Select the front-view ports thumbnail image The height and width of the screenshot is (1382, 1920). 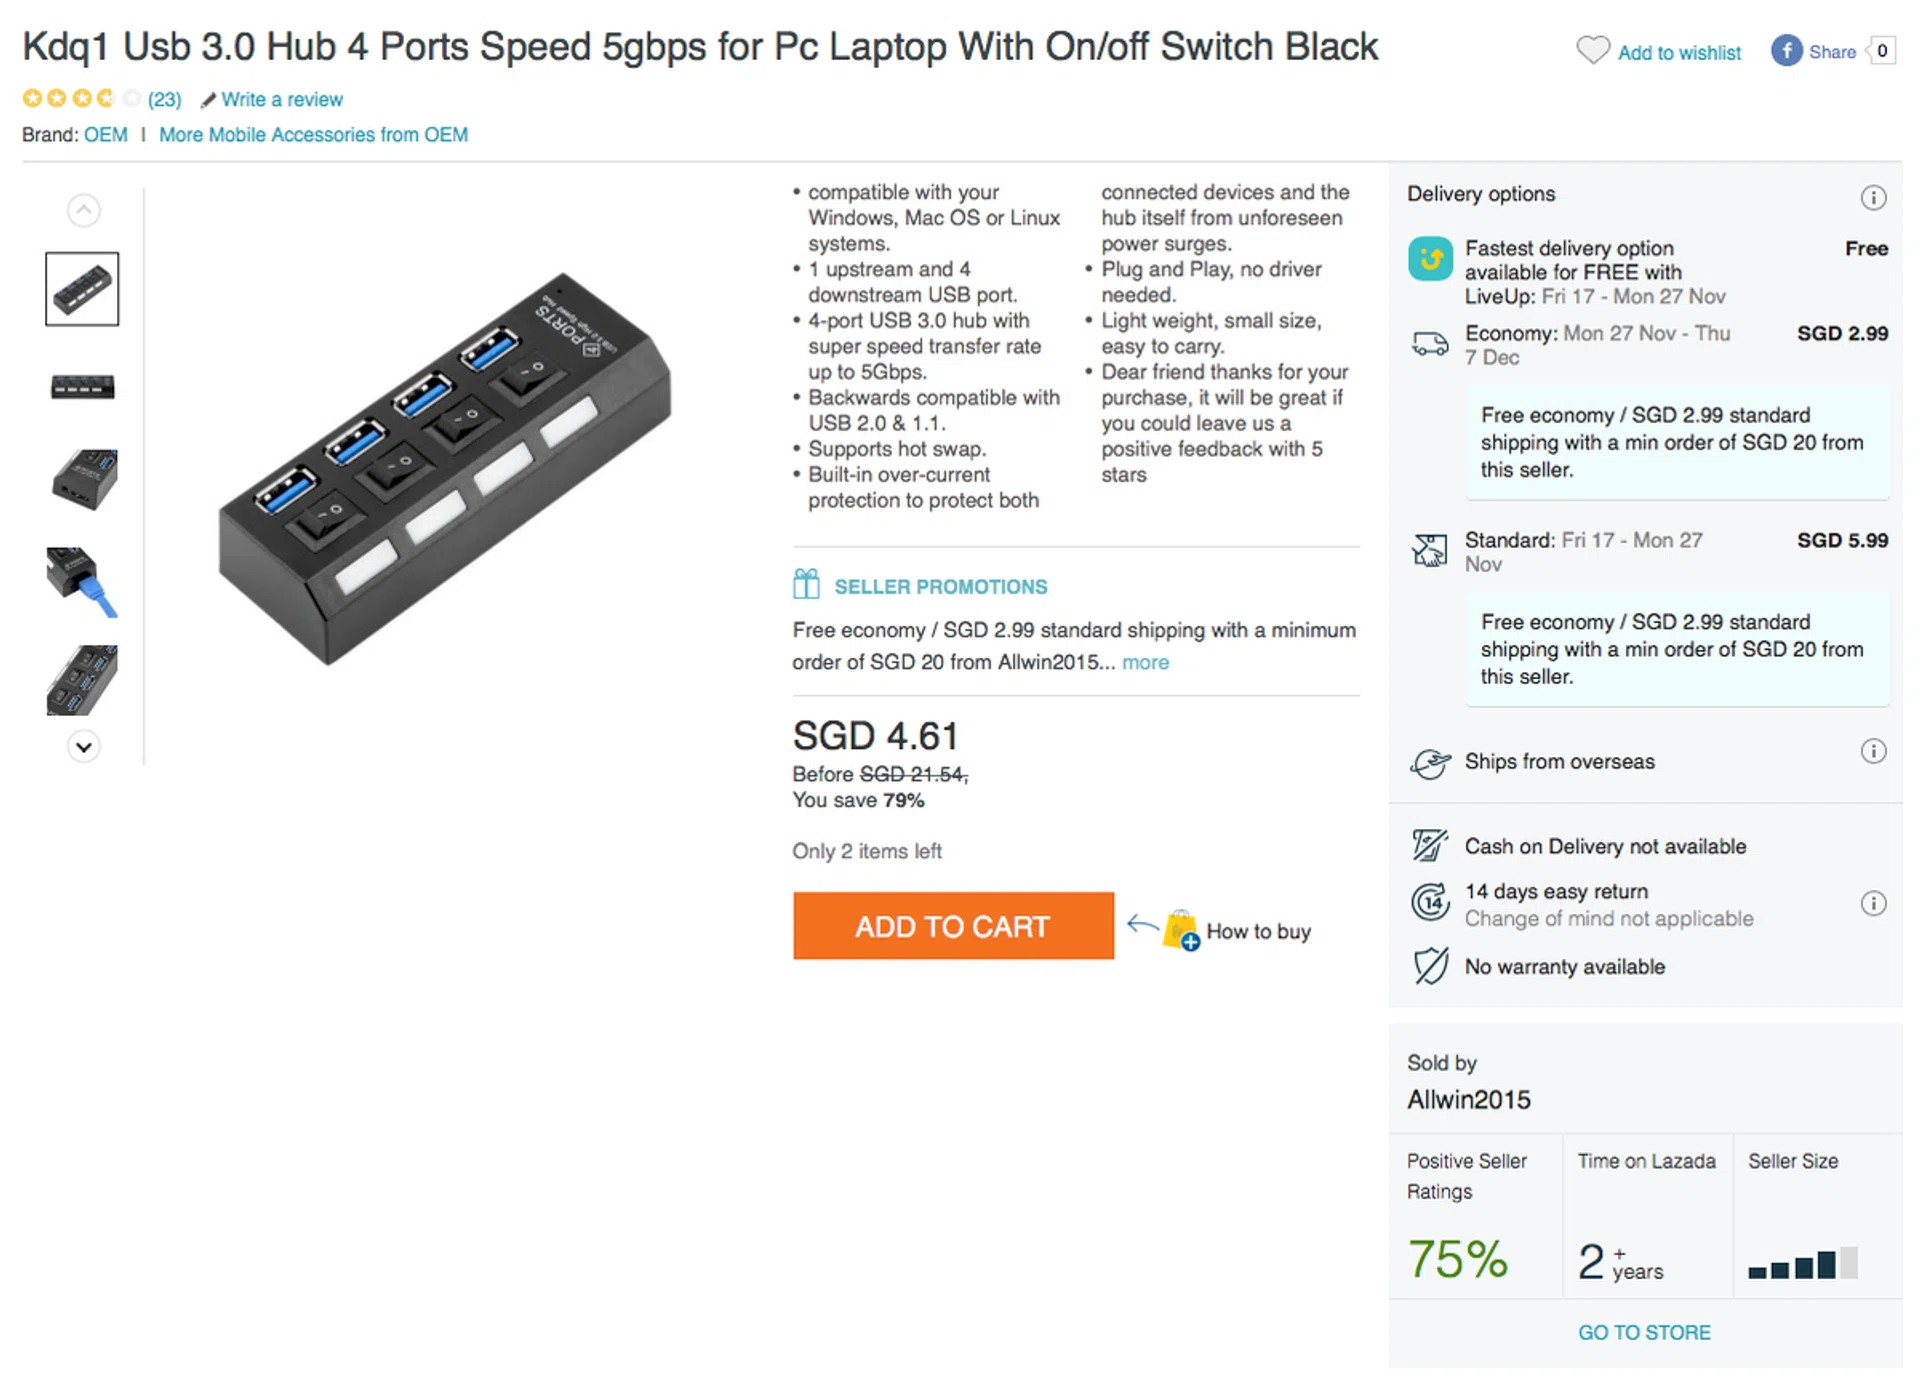pos(82,386)
